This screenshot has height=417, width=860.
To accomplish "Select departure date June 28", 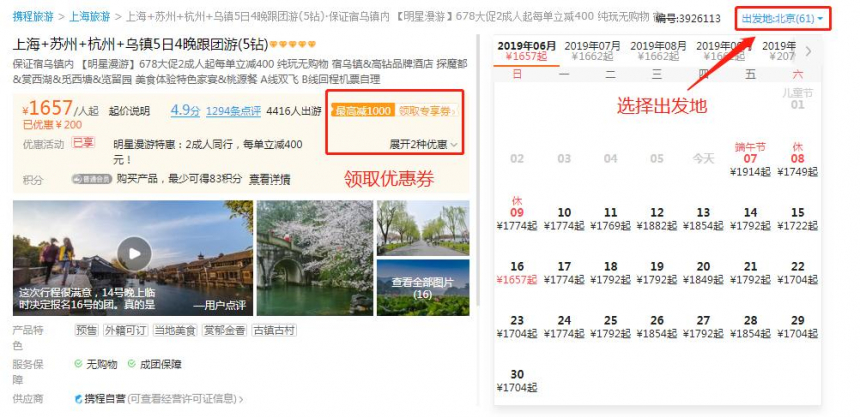I will (x=750, y=326).
